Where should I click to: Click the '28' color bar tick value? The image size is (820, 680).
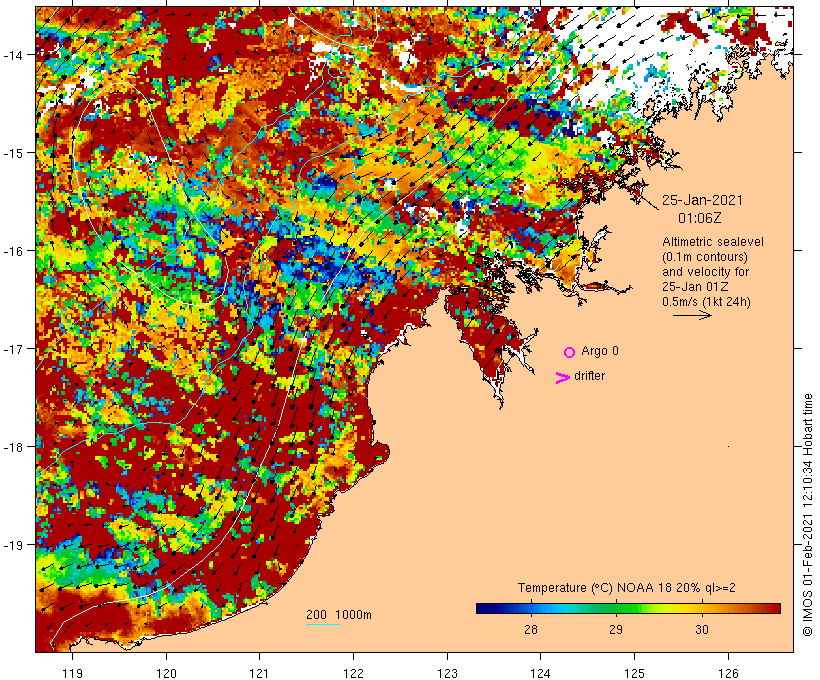[530, 629]
